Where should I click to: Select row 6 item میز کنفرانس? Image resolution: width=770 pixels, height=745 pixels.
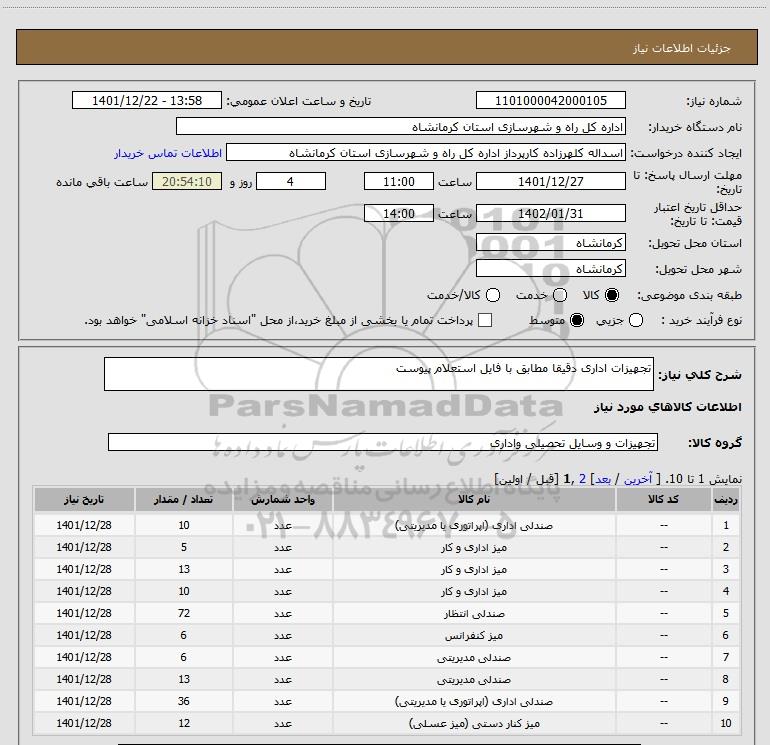[474, 635]
